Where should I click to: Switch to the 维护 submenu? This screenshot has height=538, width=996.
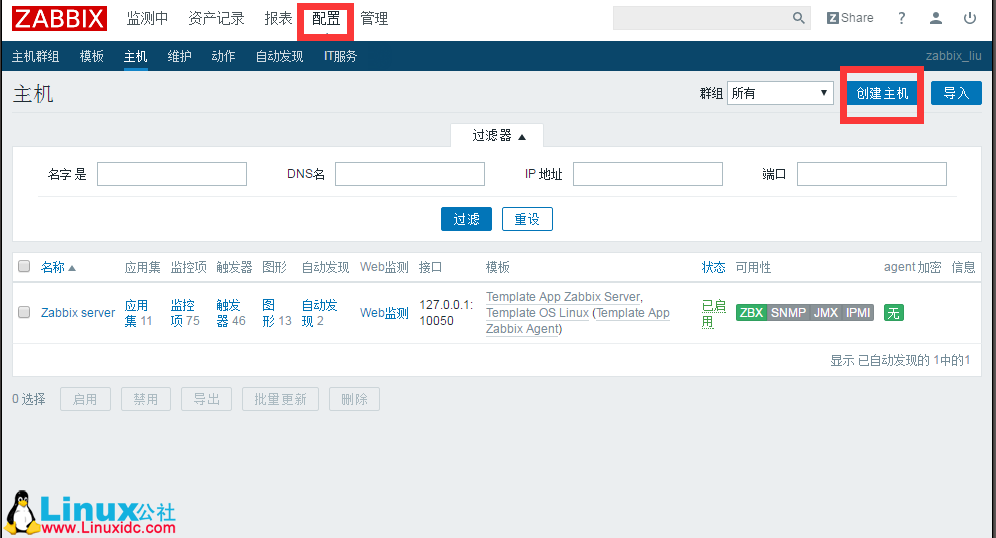(179, 56)
